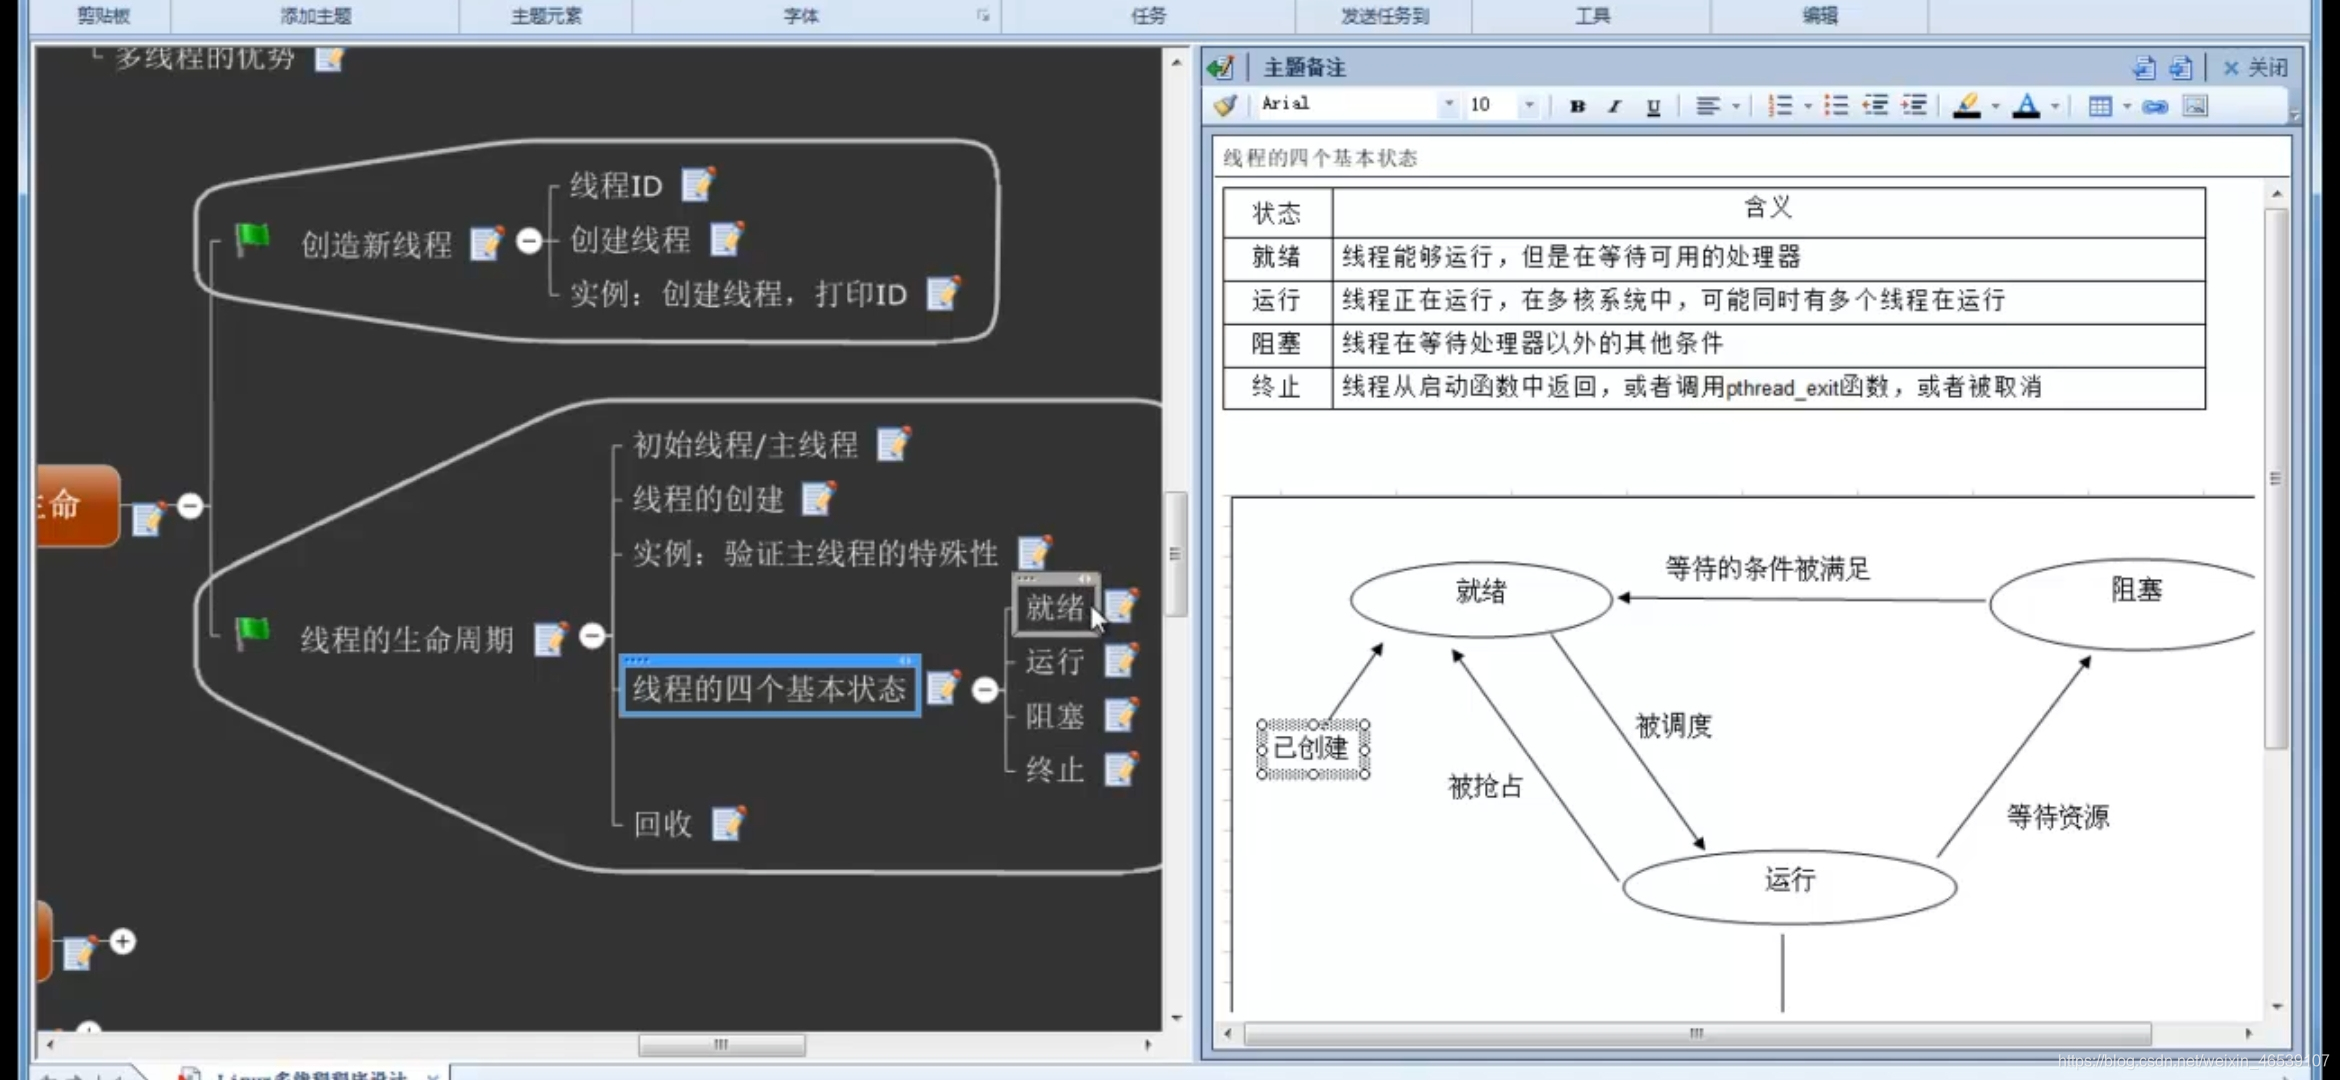This screenshot has height=1080, width=2340.
Task: Toggle italic formatting in notes
Action: (x=1615, y=106)
